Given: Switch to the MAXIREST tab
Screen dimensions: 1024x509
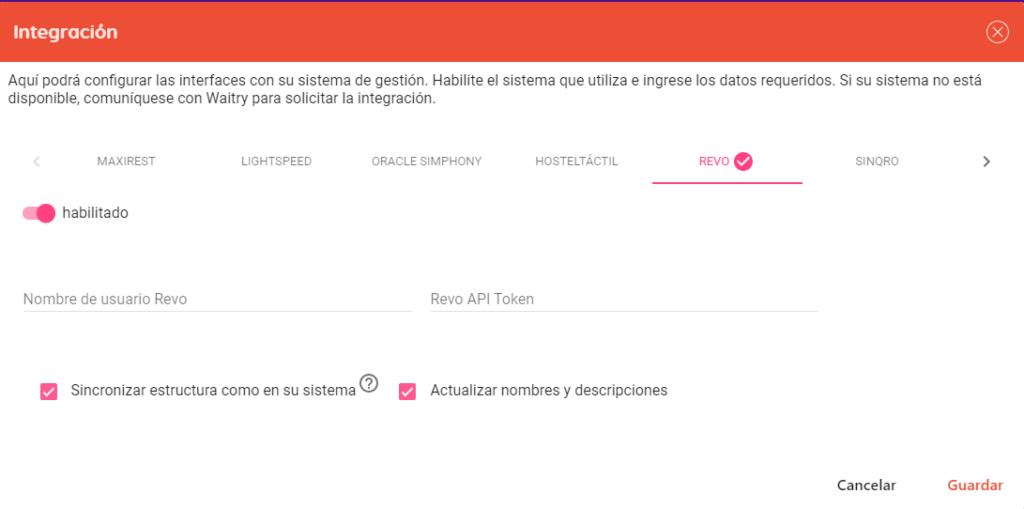Looking at the screenshot, I should coord(126,161).
